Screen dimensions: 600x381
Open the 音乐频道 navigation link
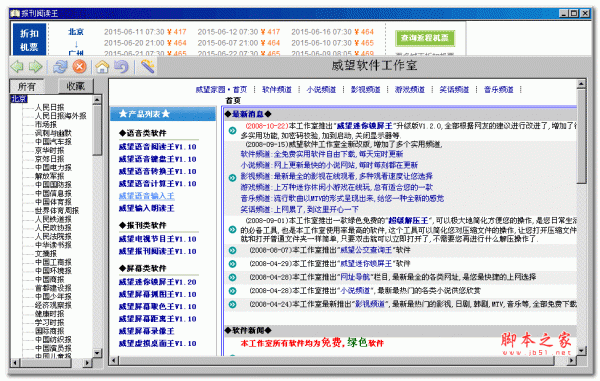[499, 90]
